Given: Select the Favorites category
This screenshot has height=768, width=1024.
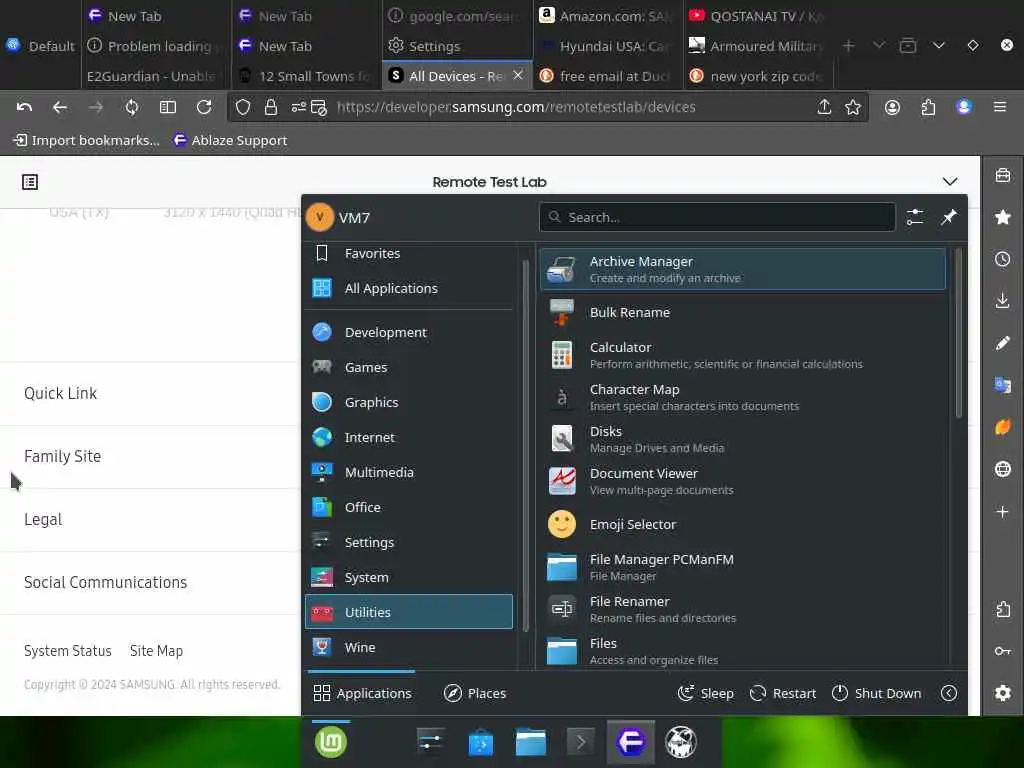Looking at the screenshot, I should pyautogui.click(x=409, y=253).
